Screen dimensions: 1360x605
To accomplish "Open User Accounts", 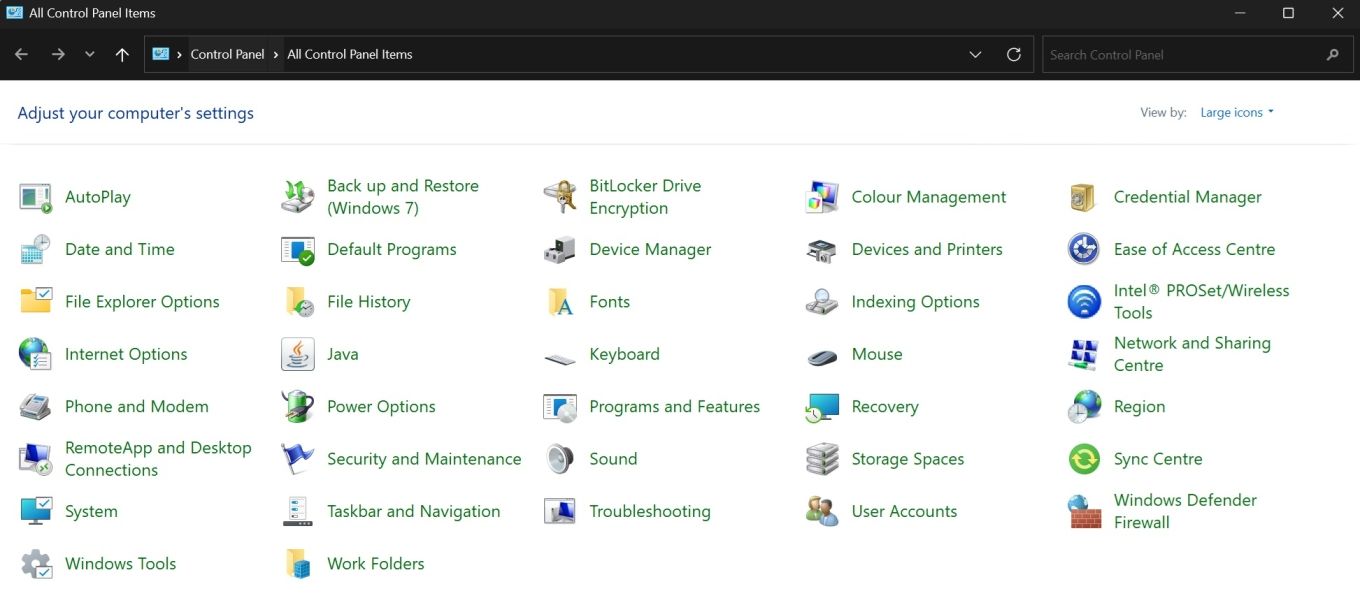I will tap(903, 511).
